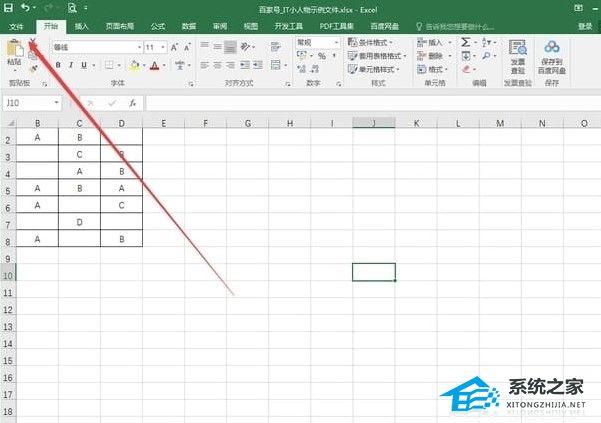Click the formula bar input field
Image resolution: width=601 pixels, height=423 pixels.
pyautogui.click(x=373, y=103)
